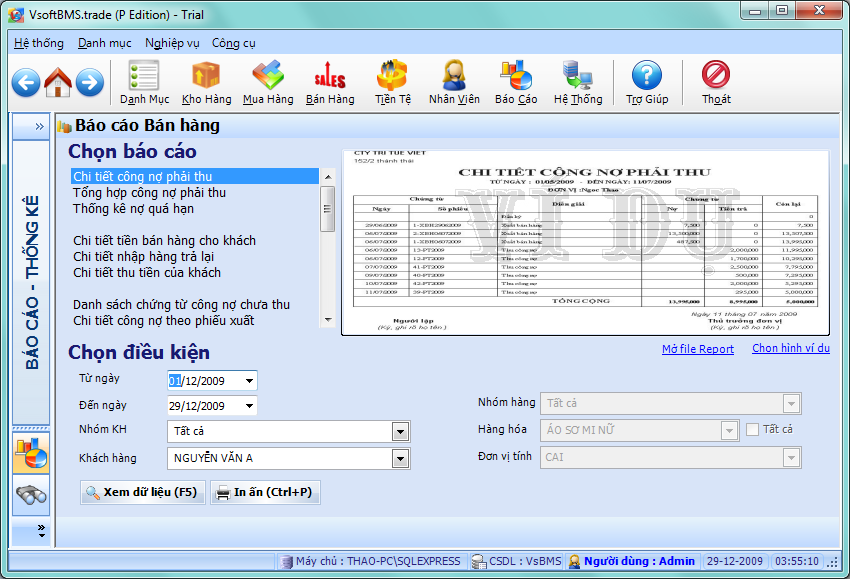Expand the Khách hàng dropdown

400,459
